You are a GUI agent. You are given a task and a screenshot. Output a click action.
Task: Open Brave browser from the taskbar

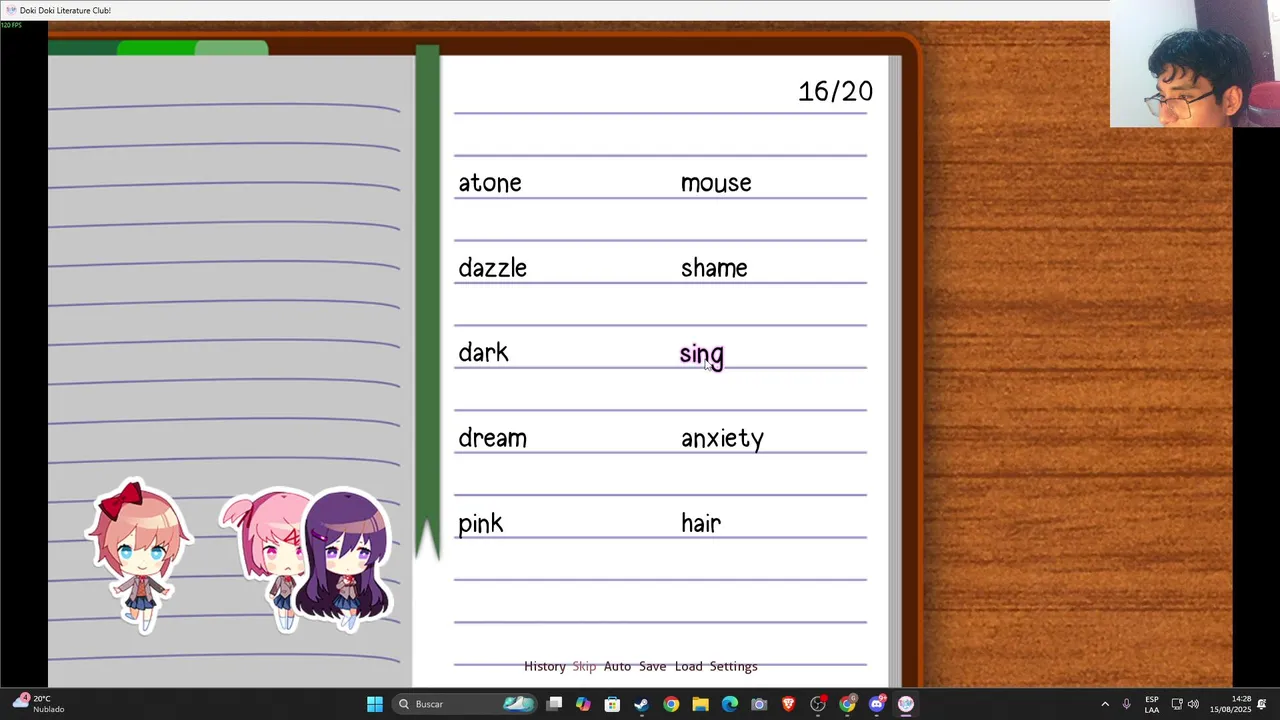pyautogui.click(x=788, y=704)
